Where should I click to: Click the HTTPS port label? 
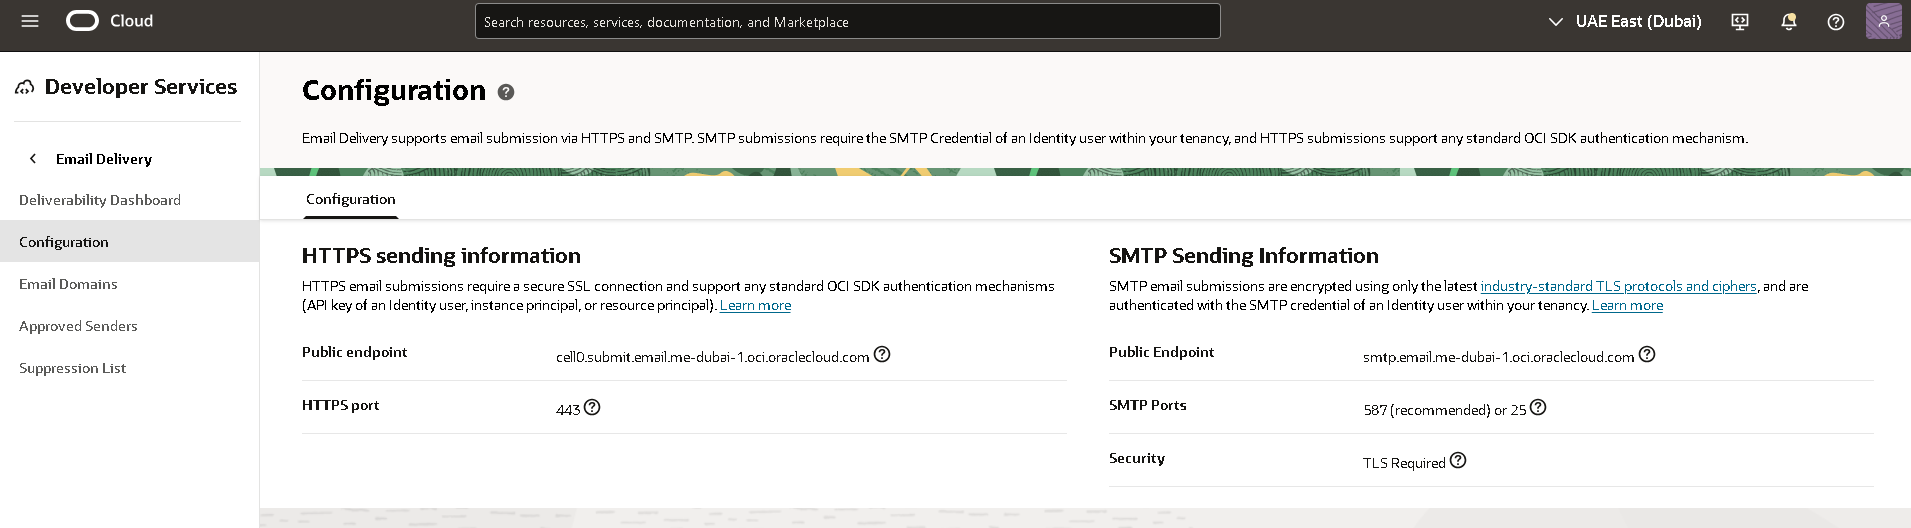[340, 405]
